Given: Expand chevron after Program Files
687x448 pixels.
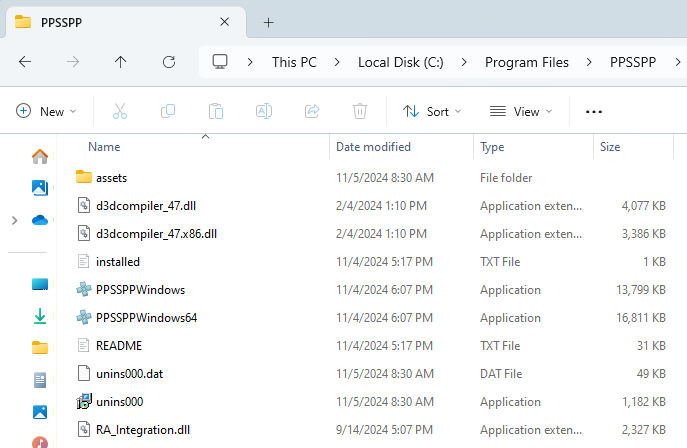Looking at the screenshot, I should tap(589, 62).
